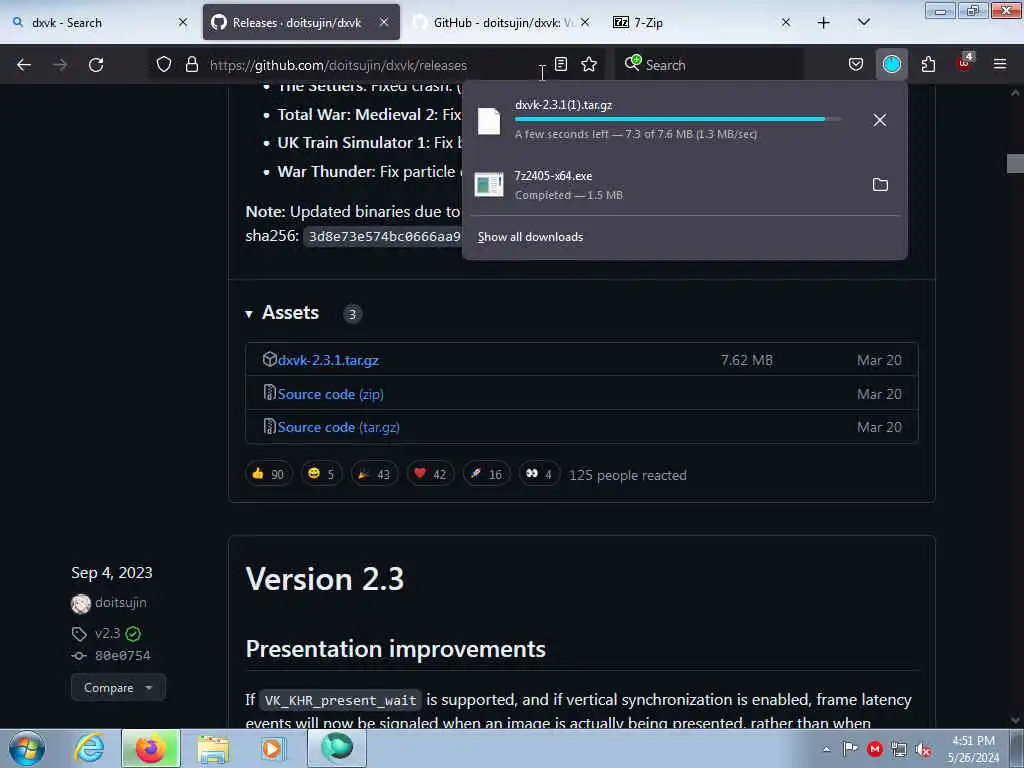Click the downloads progress toolbar icon
This screenshot has height=768, width=1024.
[891, 64]
